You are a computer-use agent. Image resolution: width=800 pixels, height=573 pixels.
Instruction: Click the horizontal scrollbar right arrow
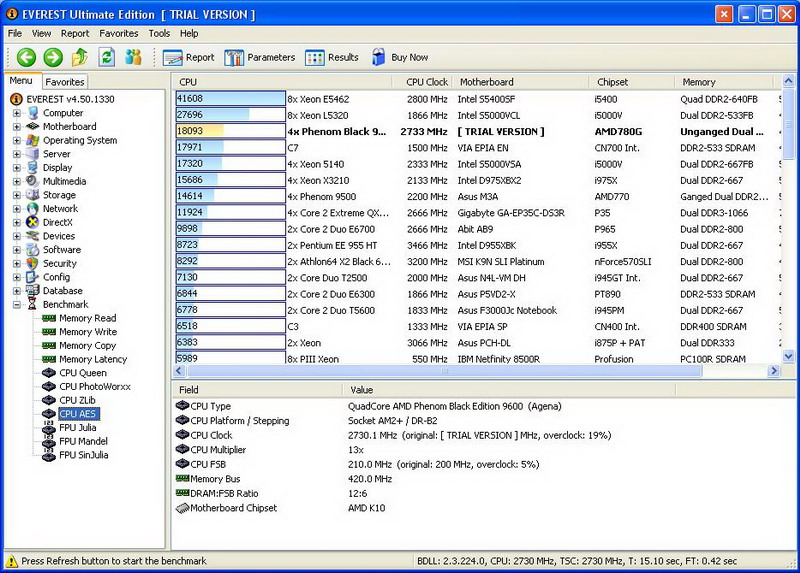[774, 371]
